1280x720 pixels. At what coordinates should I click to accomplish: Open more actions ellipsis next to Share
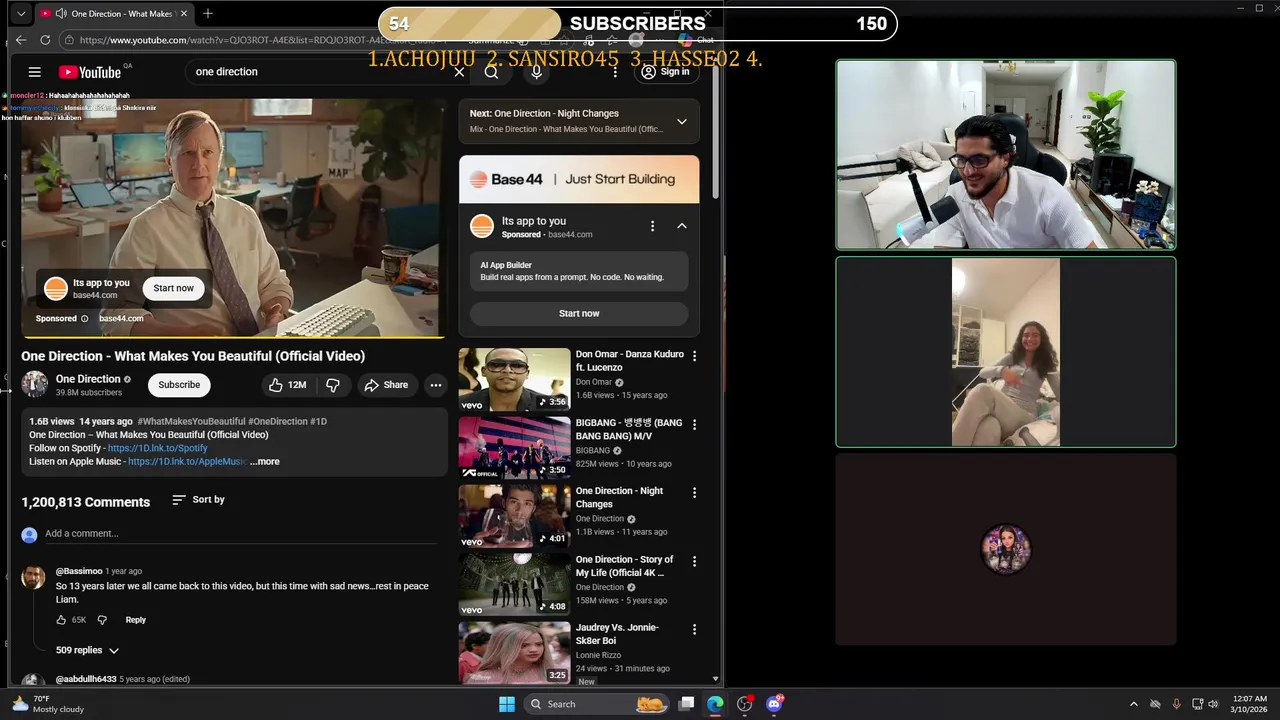click(435, 385)
